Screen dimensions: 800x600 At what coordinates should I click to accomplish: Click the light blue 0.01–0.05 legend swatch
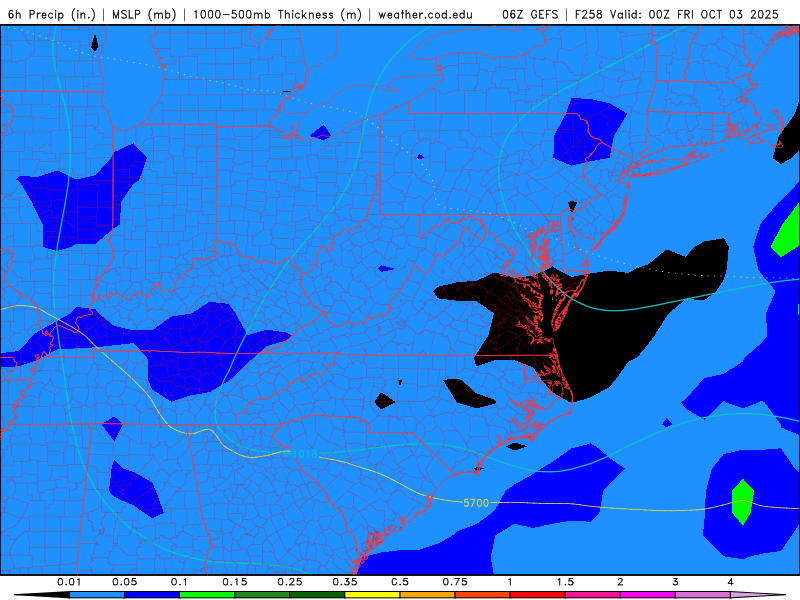97,595
